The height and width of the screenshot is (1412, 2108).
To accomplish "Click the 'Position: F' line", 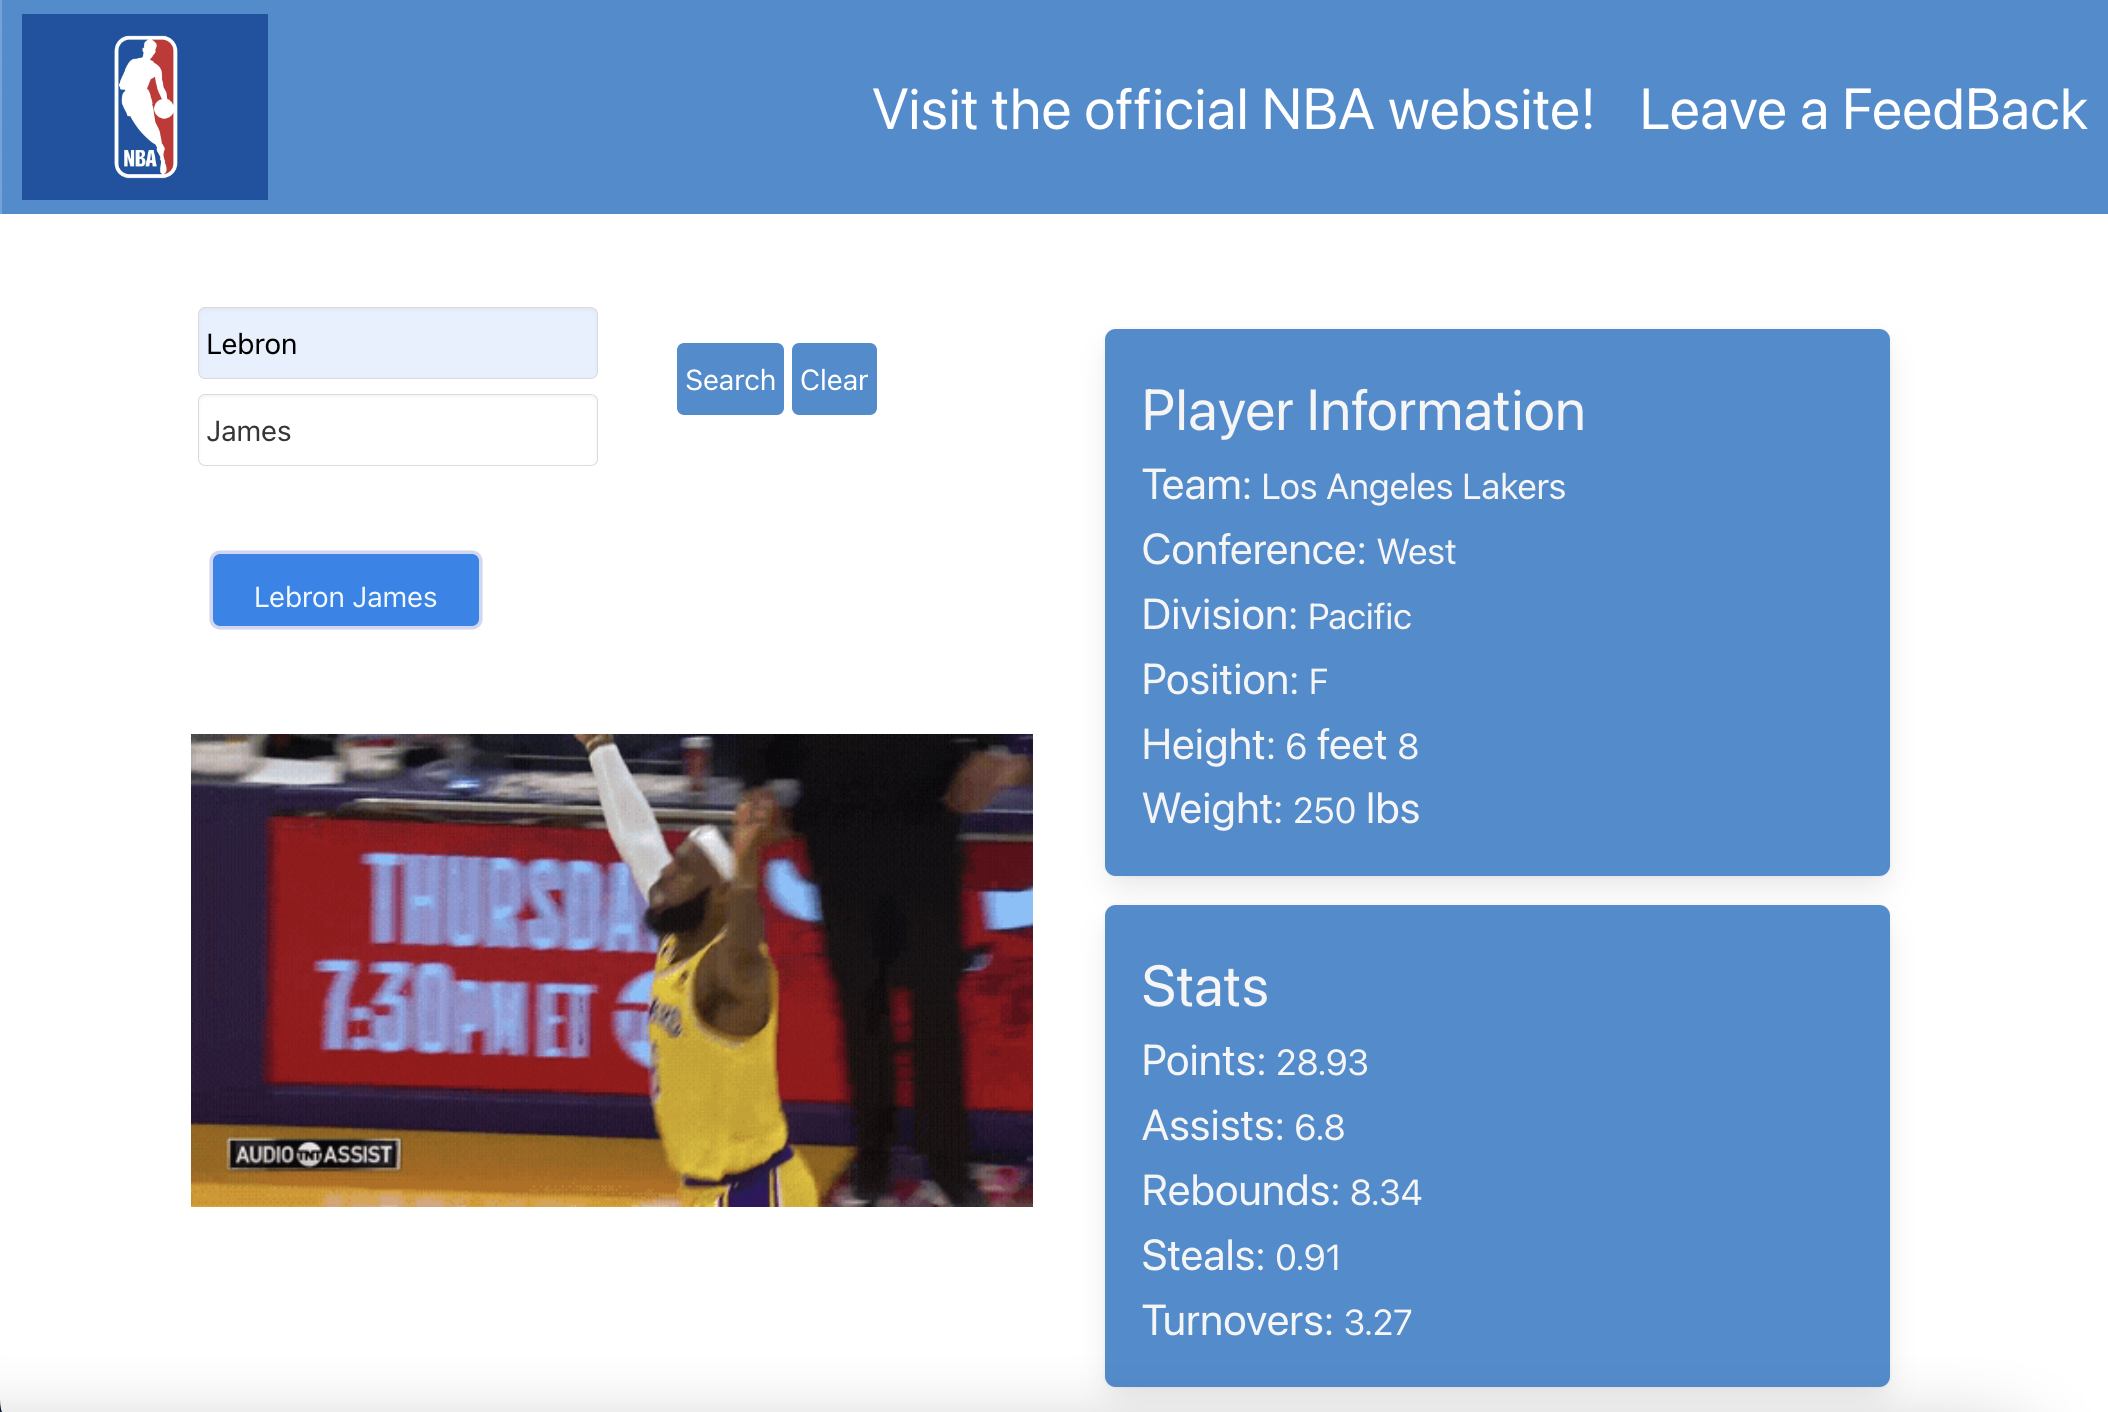I will point(1234,681).
